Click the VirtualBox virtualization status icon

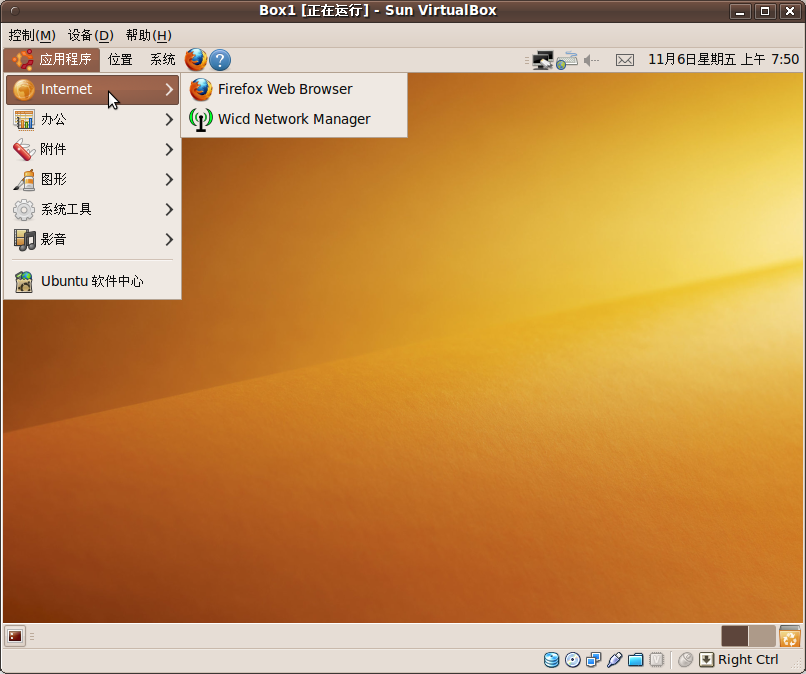click(656, 660)
